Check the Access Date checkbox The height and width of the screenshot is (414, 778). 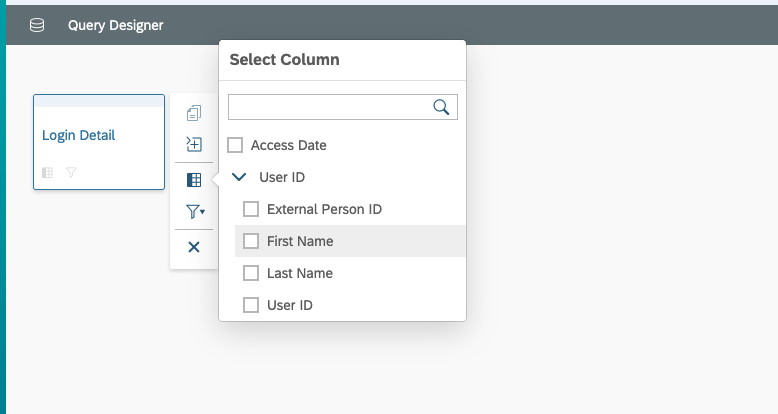pyautogui.click(x=235, y=145)
